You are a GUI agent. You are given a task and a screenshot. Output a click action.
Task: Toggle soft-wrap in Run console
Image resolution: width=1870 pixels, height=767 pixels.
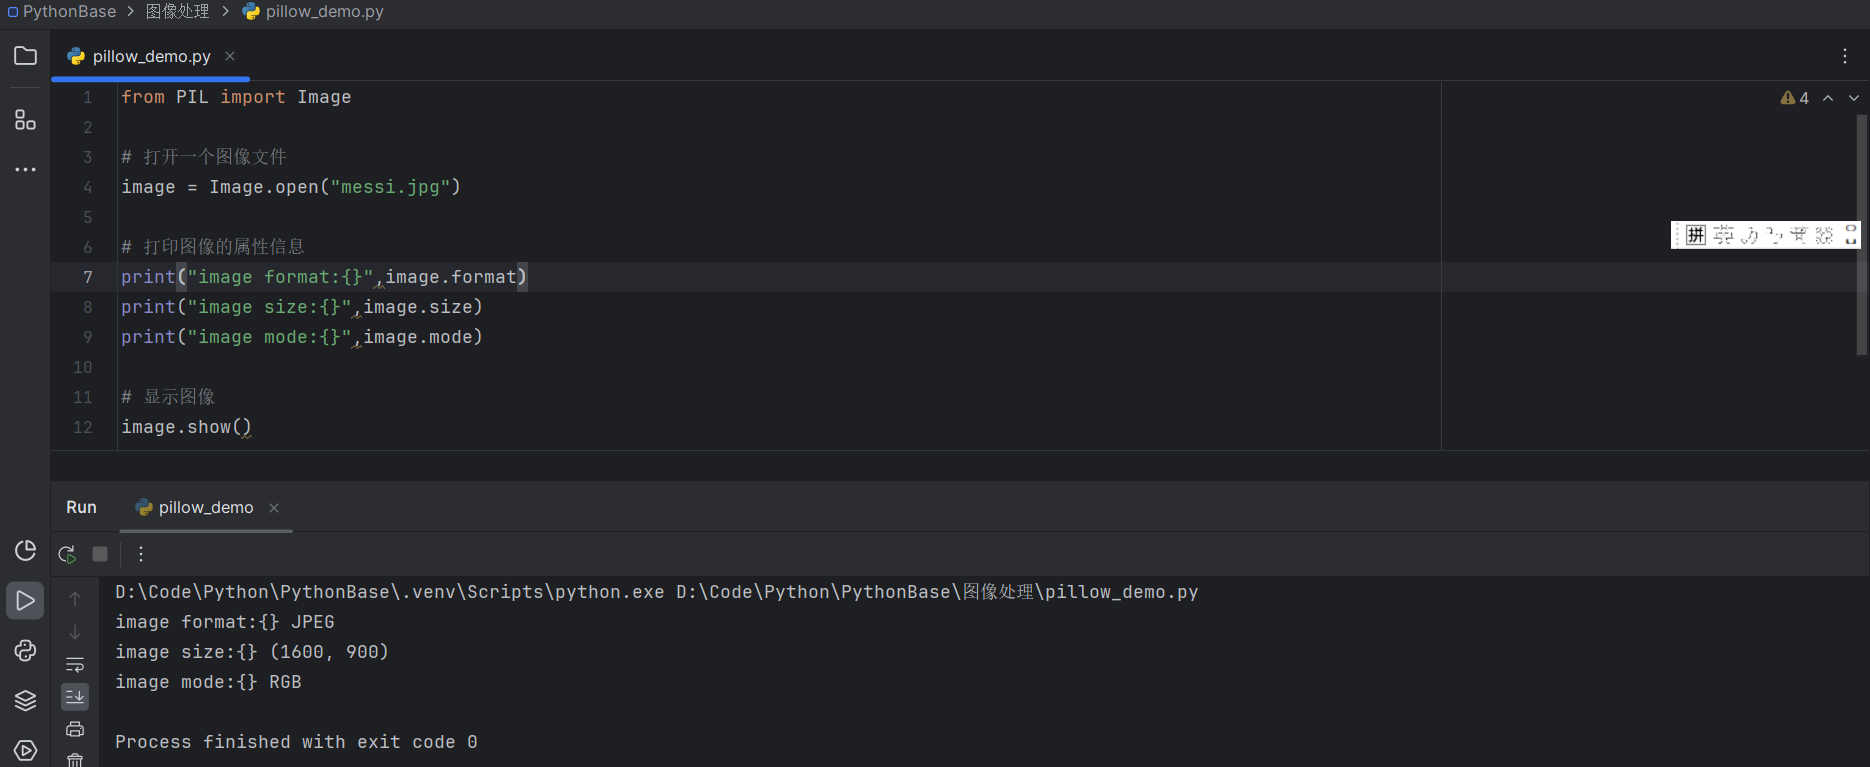pos(75,665)
